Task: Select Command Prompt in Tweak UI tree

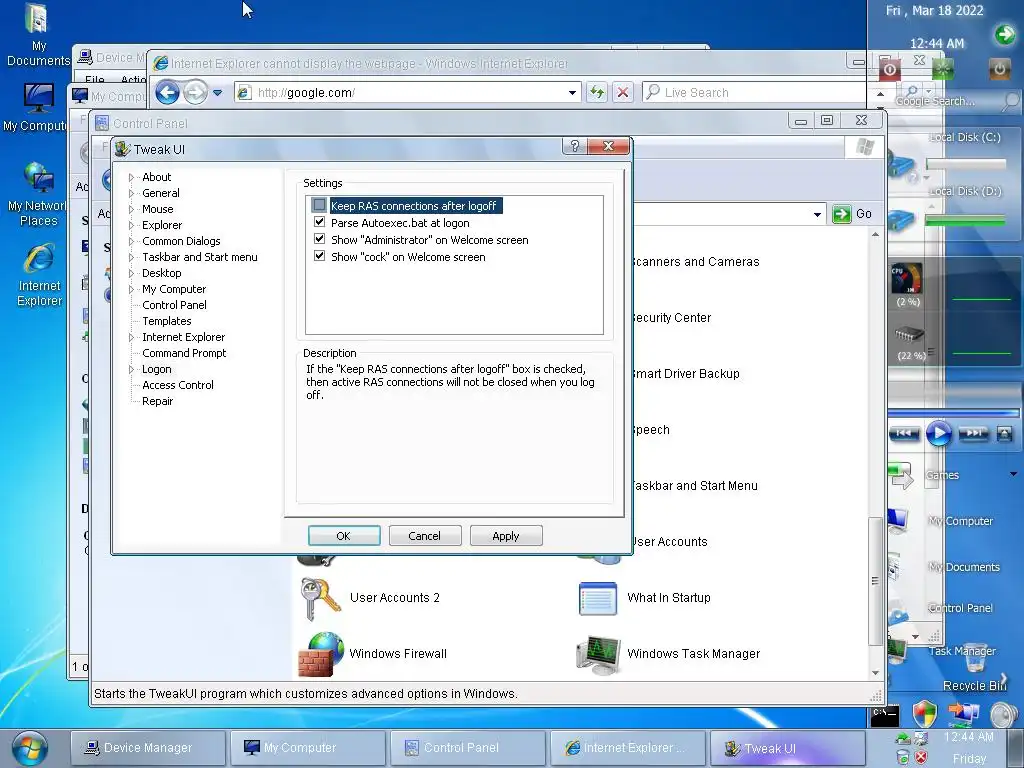Action: pyautogui.click(x=184, y=353)
